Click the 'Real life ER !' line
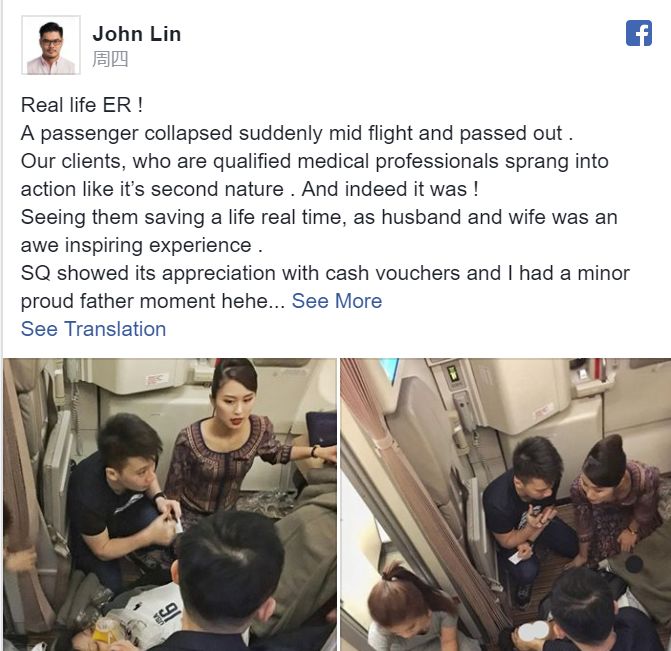671x651 pixels. (x=82, y=105)
